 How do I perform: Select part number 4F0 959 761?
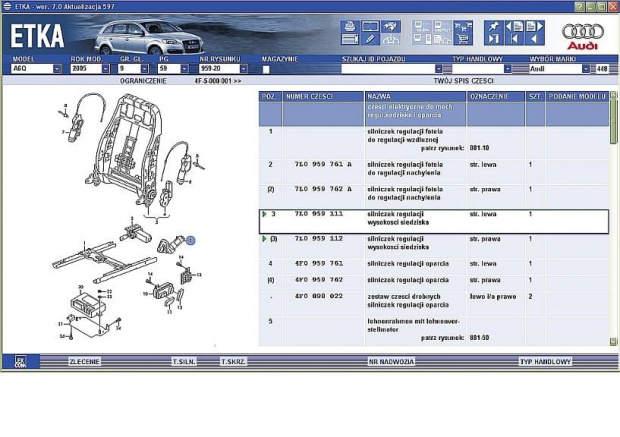(319, 263)
